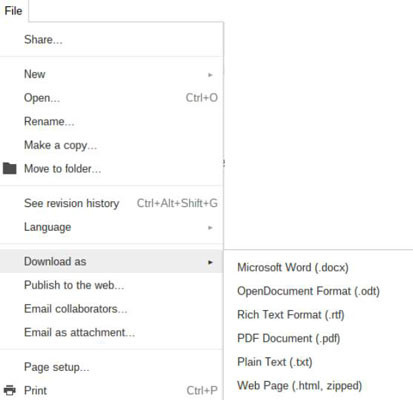The image size is (413, 400).
Task: Click the Ctrl+O shortcut label
Action: (202, 98)
